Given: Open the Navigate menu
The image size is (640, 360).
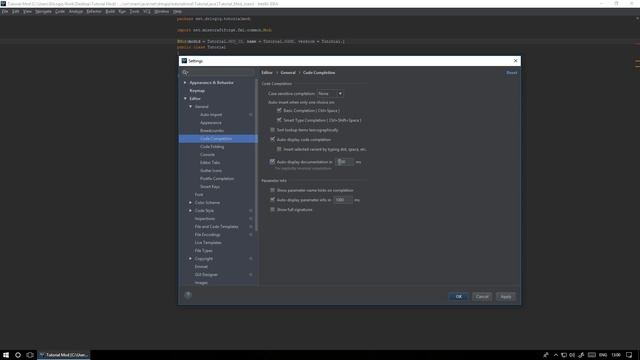Looking at the screenshot, I should 43,11.
